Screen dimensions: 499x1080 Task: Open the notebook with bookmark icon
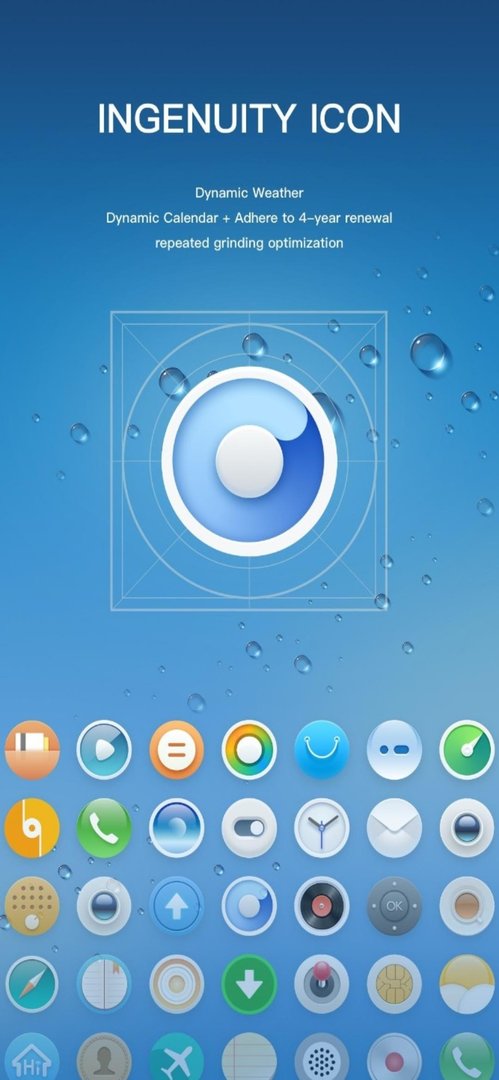click(104, 984)
